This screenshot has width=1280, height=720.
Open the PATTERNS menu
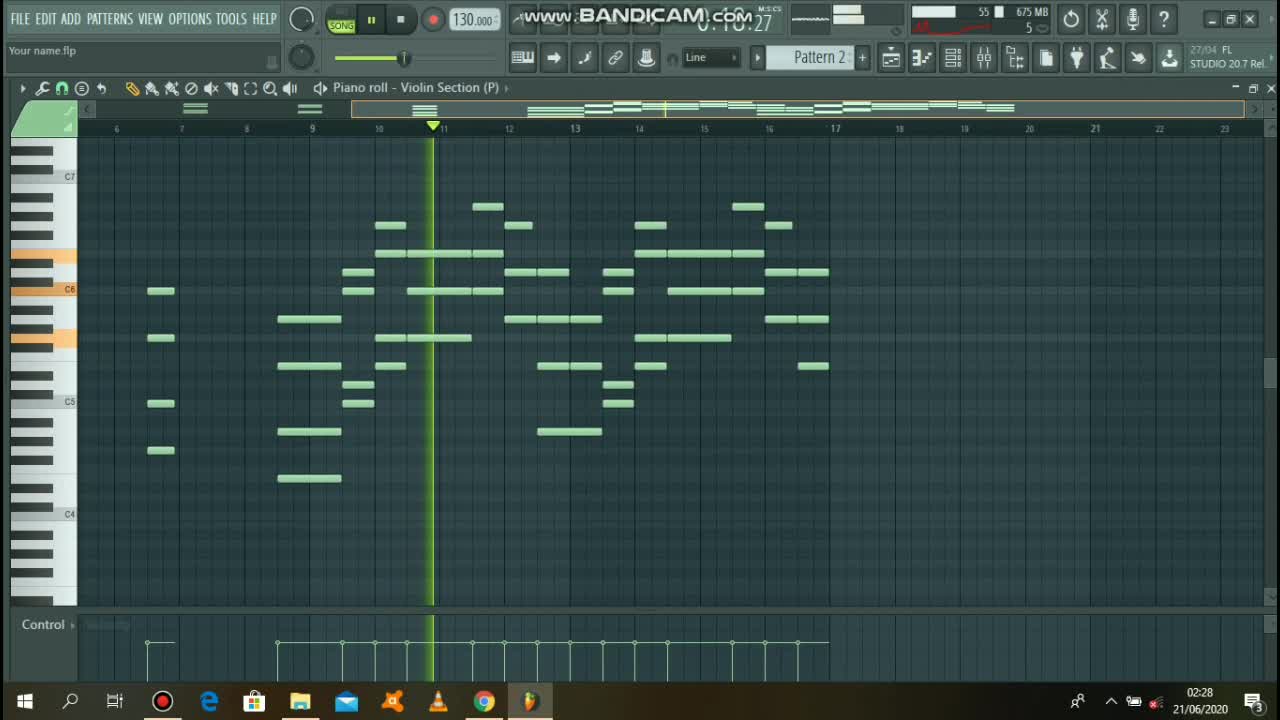109,19
